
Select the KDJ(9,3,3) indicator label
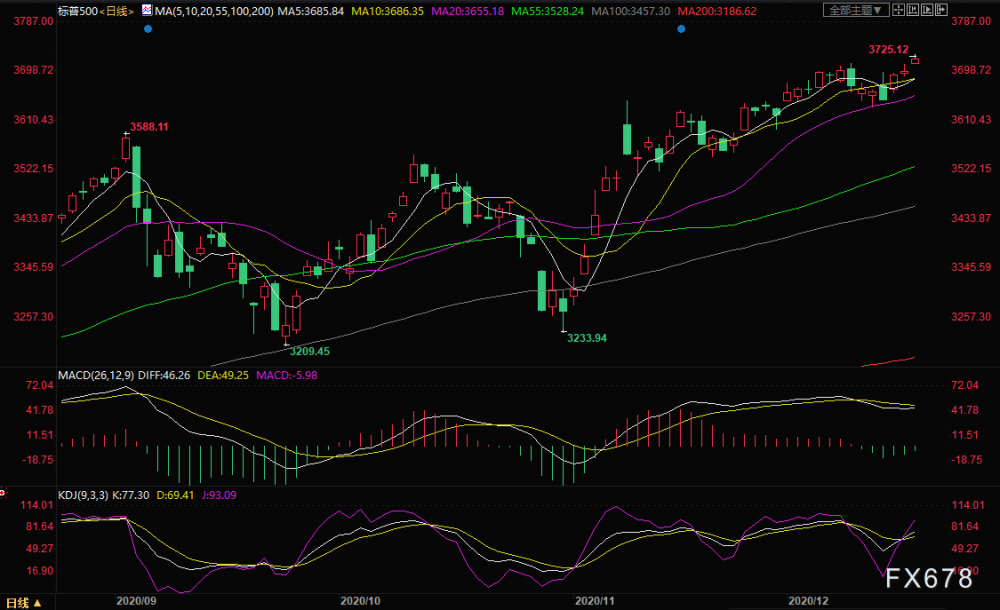pos(84,495)
